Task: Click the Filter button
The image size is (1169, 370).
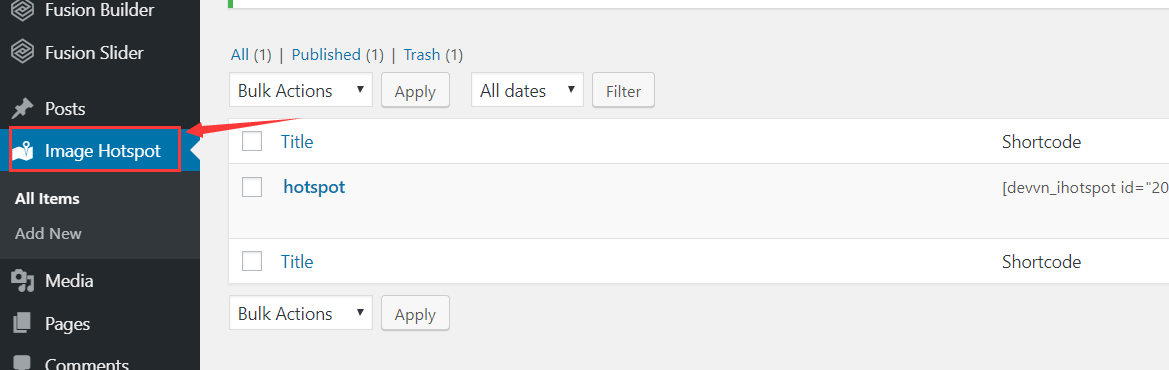Action: click(x=623, y=91)
